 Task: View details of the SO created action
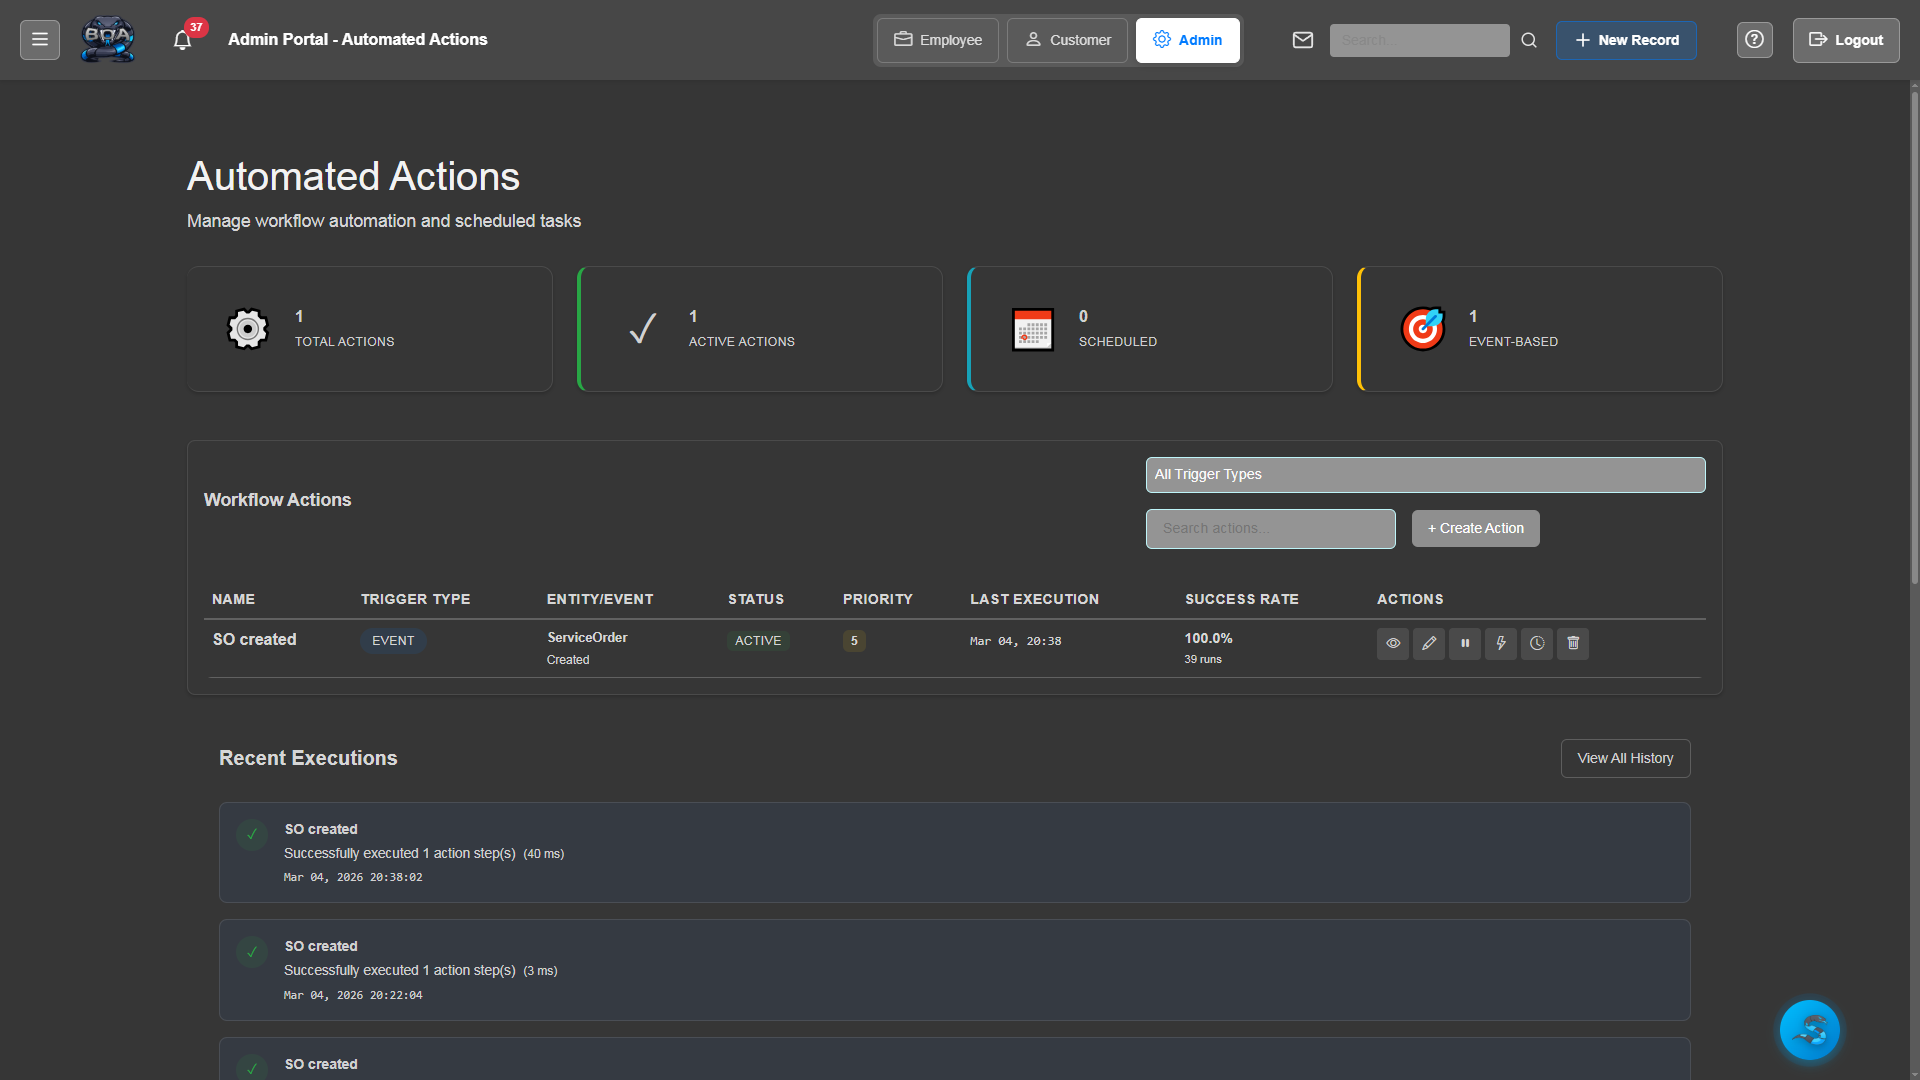(x=1392, y=644)
